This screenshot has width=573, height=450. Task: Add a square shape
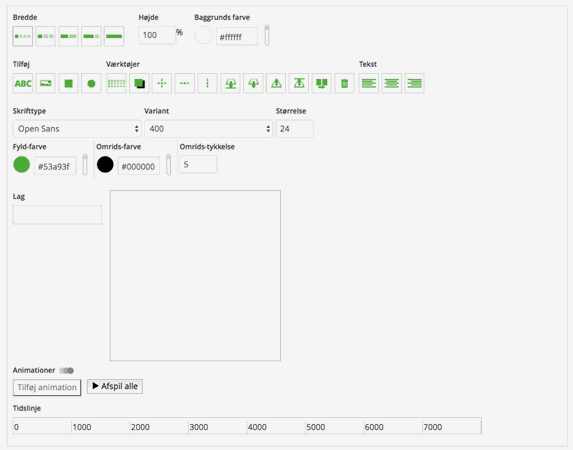click(x=68, y=83)
